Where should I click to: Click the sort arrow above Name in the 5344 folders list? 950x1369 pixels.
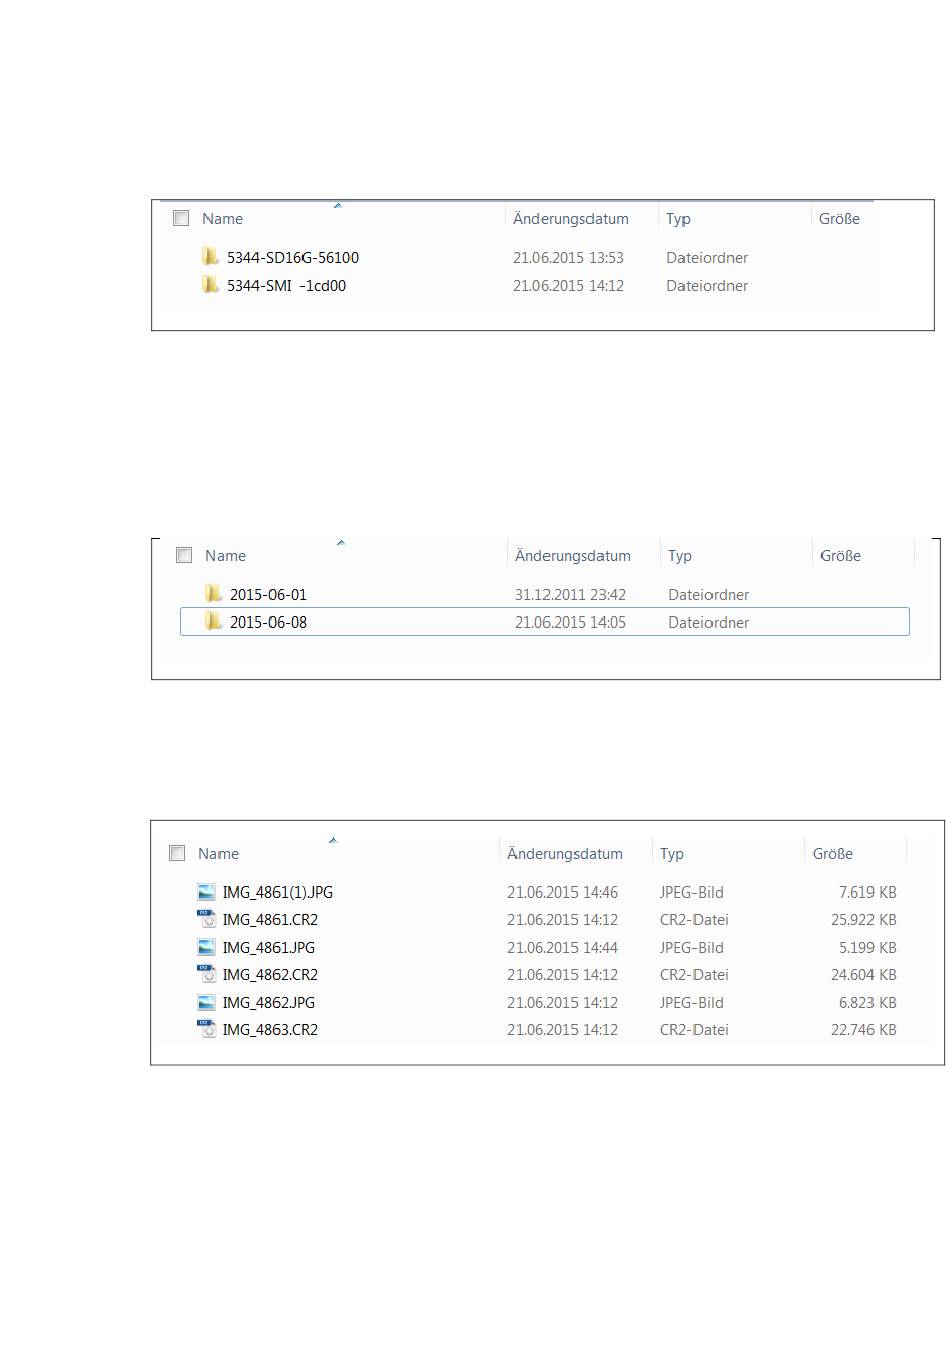tap(337, 205)
